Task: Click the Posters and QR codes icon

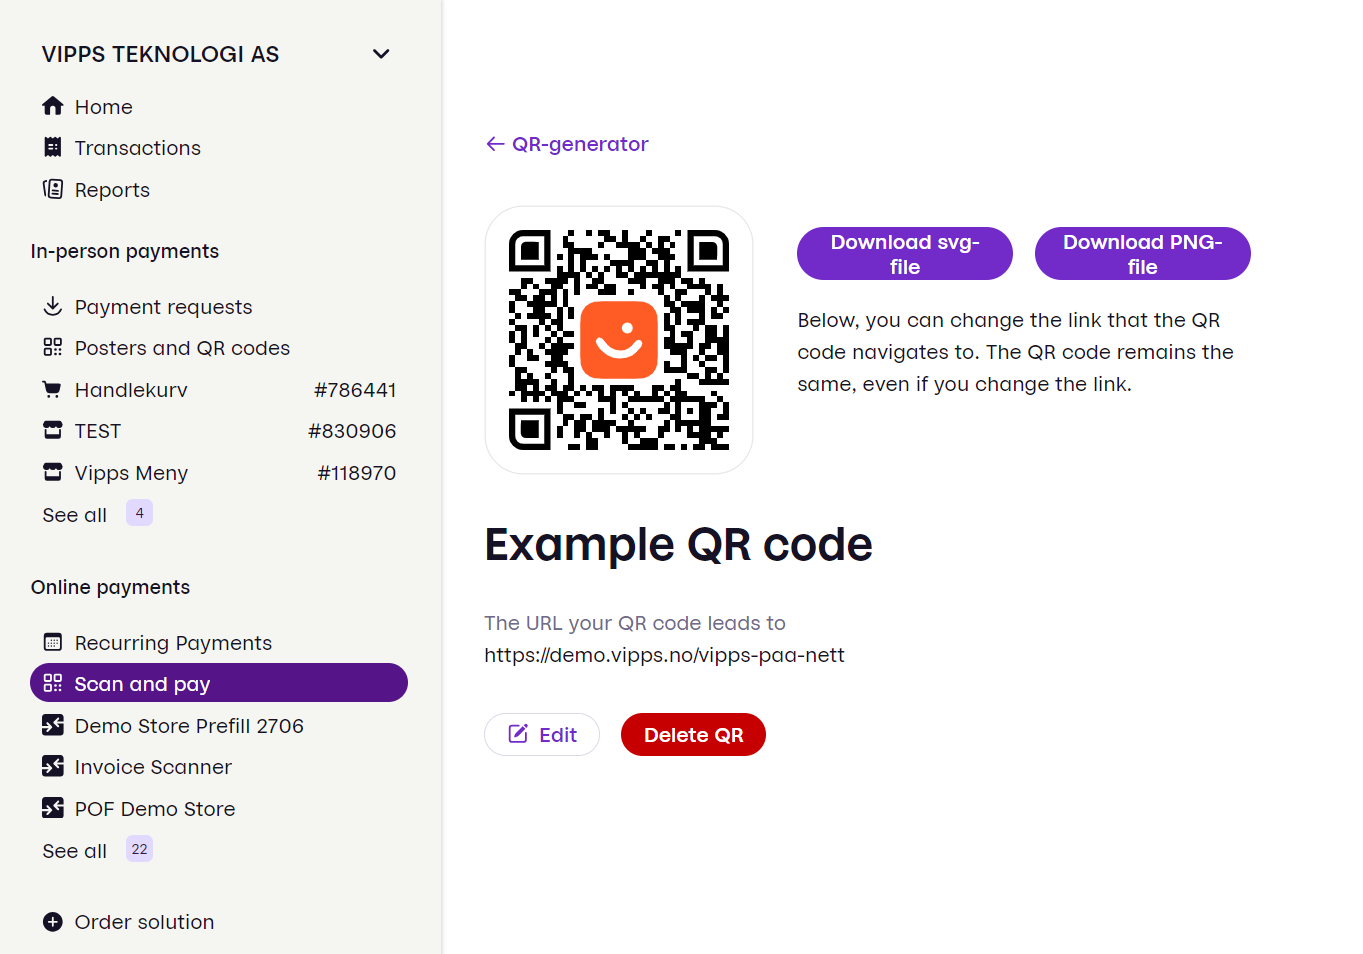Action: click(53, 347)
